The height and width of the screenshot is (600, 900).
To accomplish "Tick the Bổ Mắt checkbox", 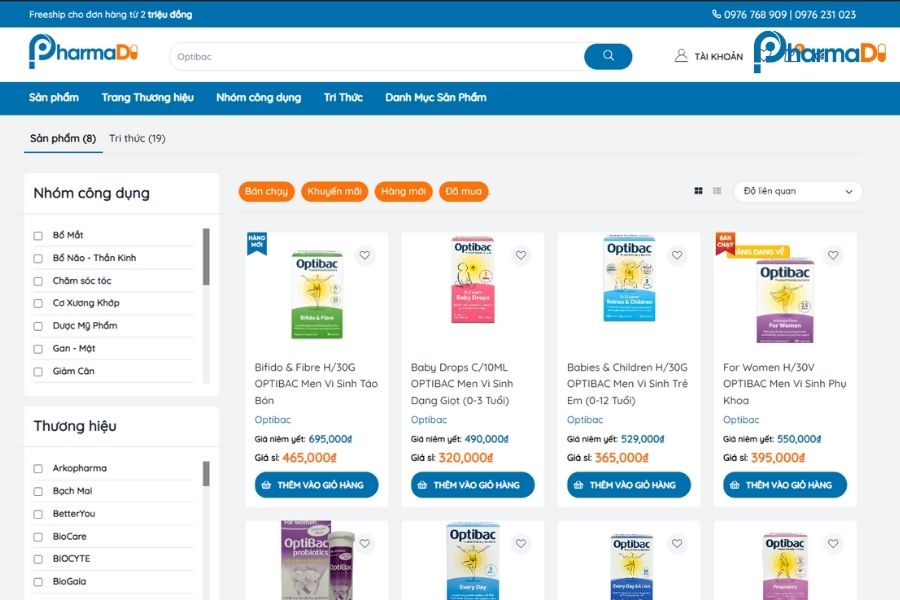I will (38, 236).
